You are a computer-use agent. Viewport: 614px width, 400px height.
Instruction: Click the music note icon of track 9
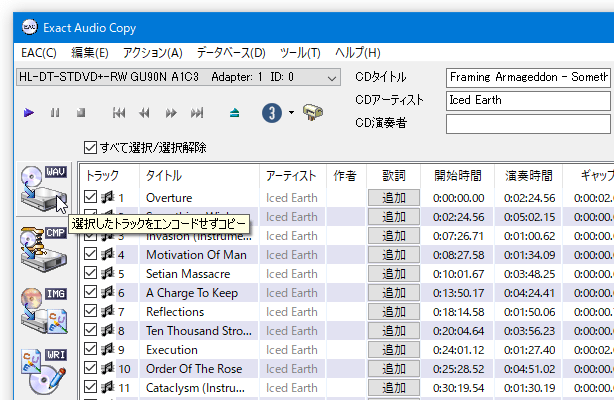click(x=107, y=349)
